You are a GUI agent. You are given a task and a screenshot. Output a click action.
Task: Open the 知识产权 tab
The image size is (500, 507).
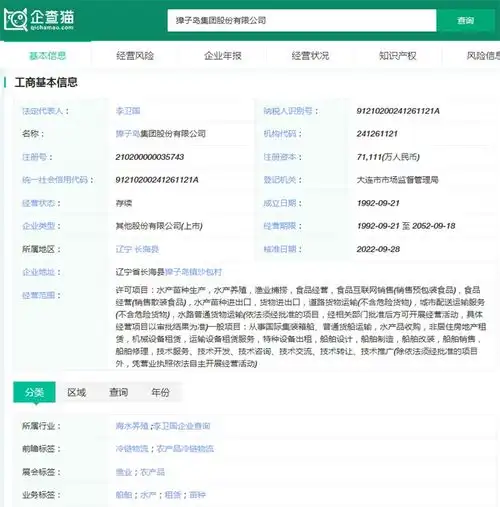click(398, 56)
